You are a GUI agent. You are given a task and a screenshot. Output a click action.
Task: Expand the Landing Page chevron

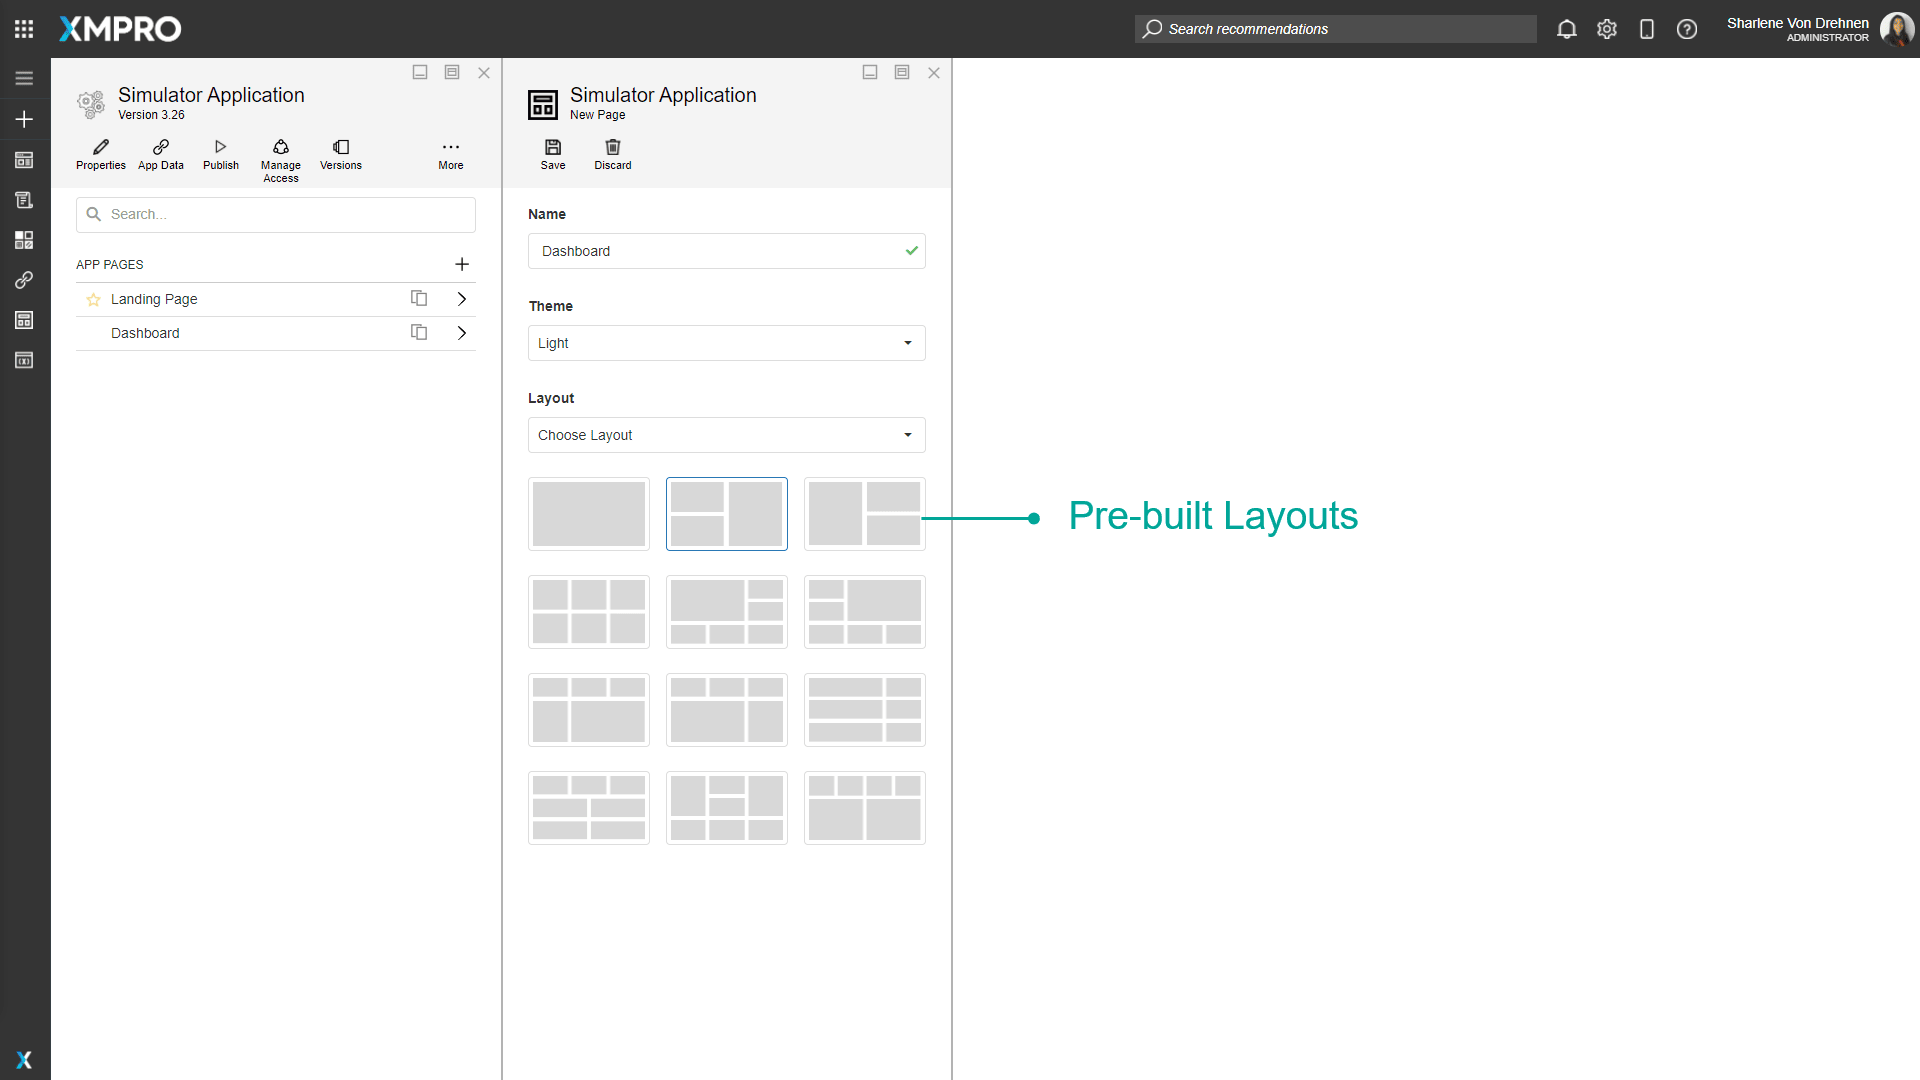[x=461, y=298]
